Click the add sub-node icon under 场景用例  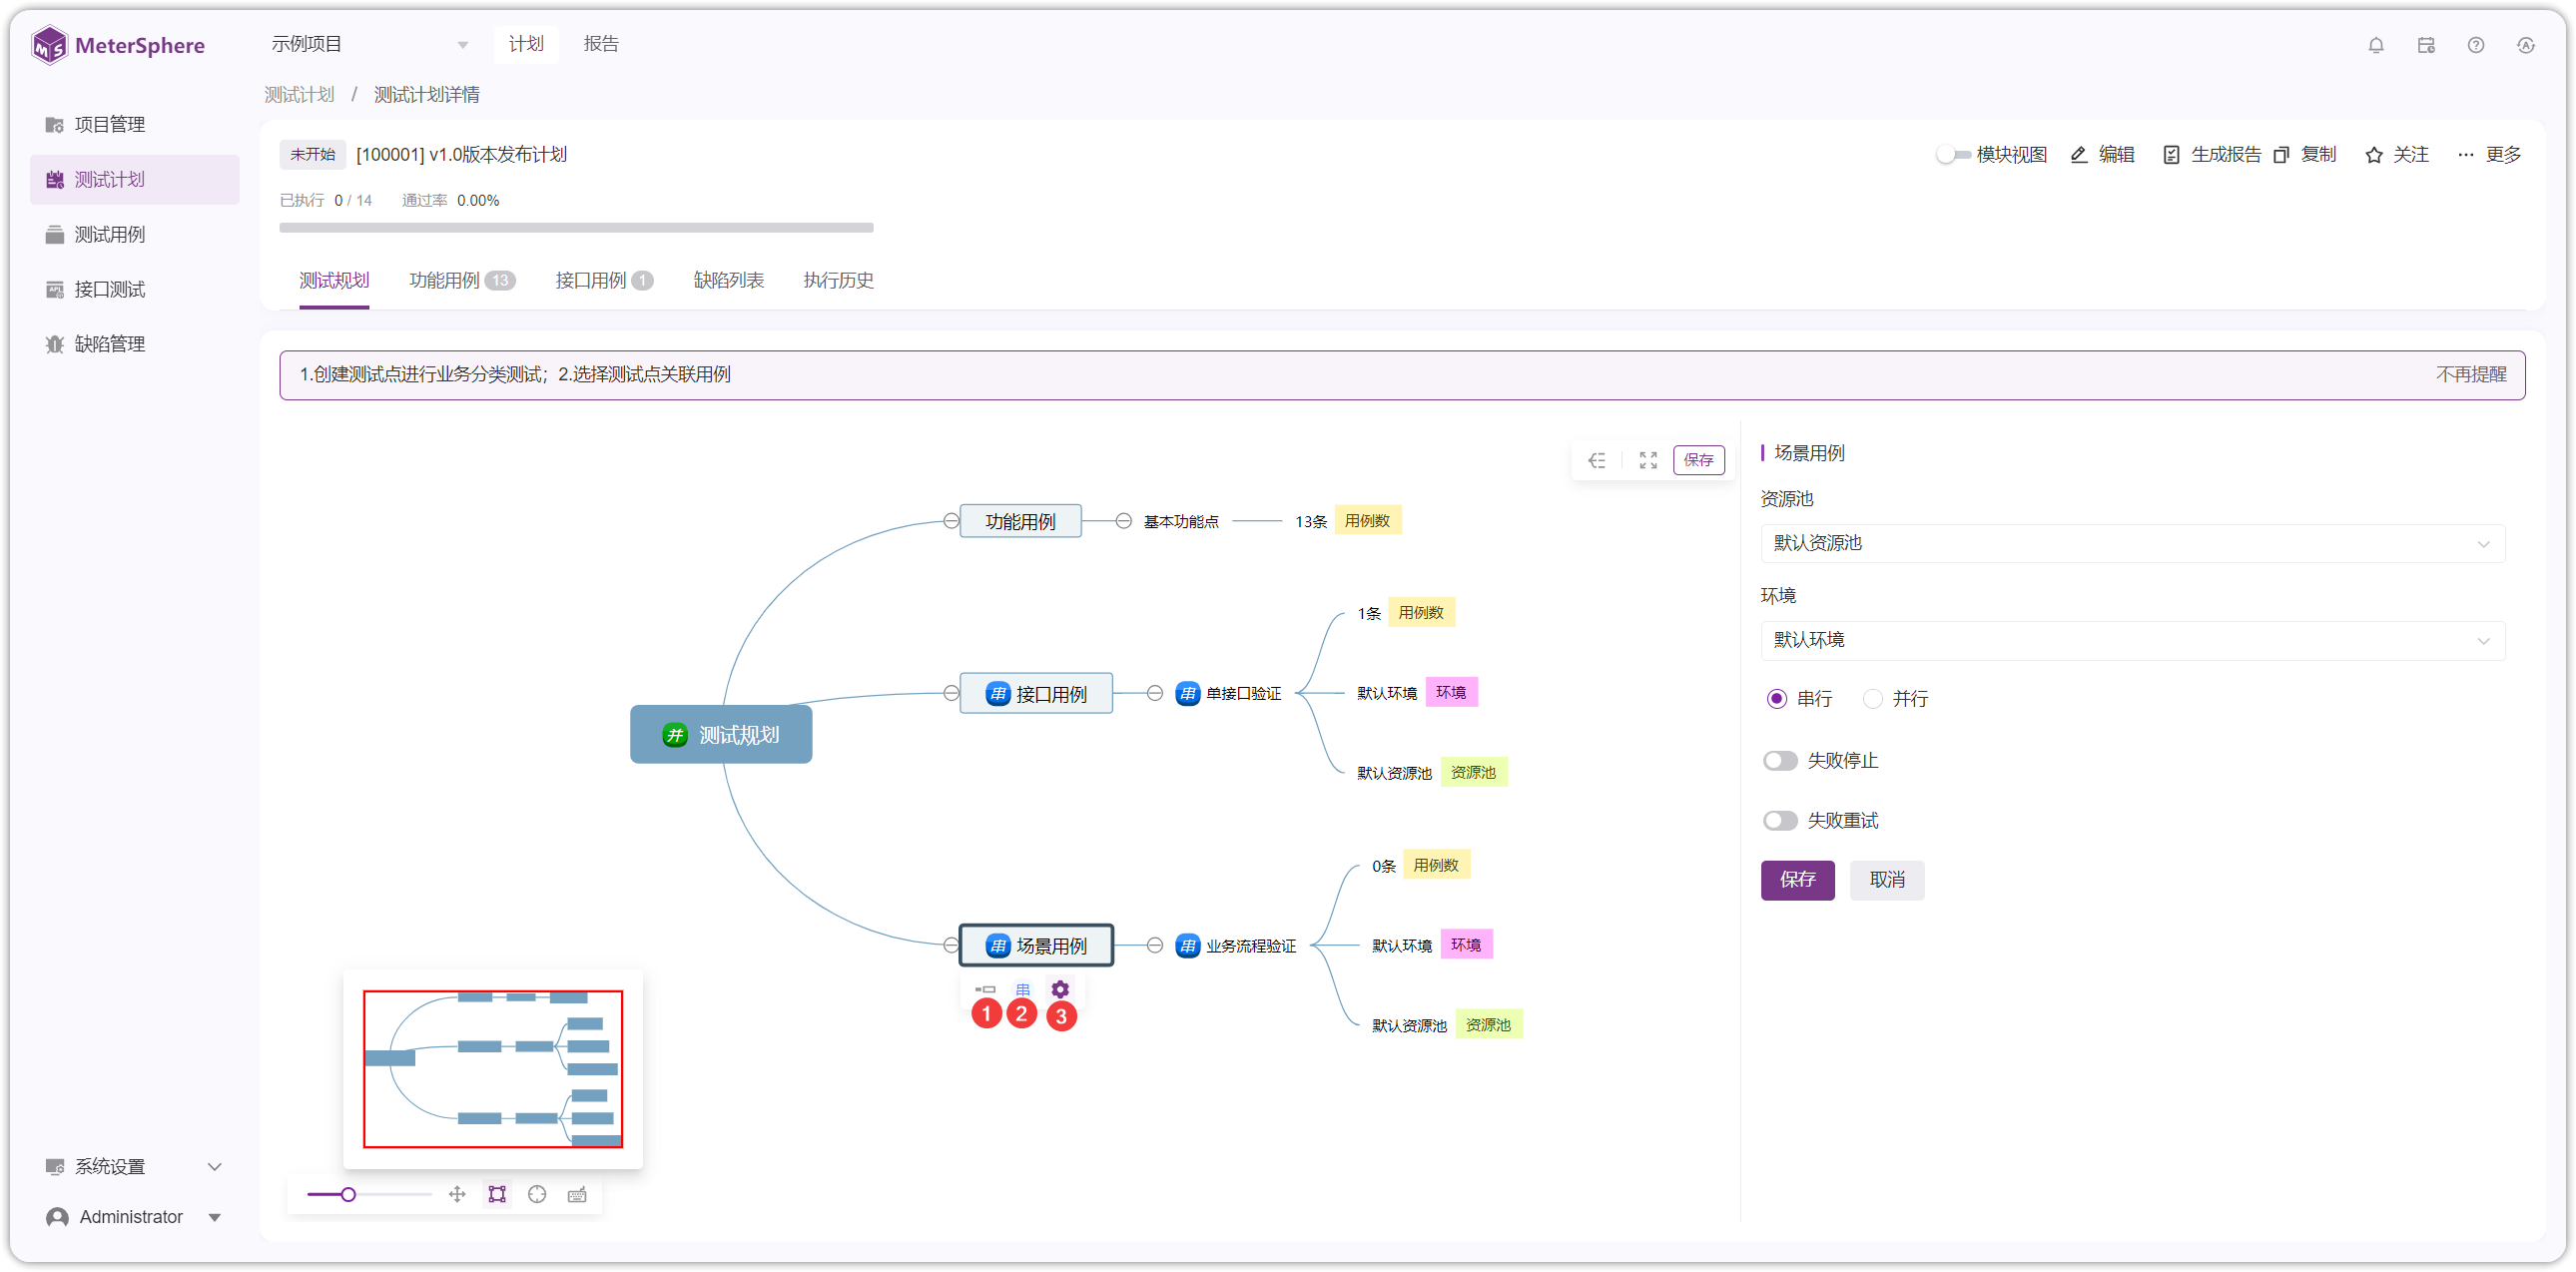tap(985, 989)
